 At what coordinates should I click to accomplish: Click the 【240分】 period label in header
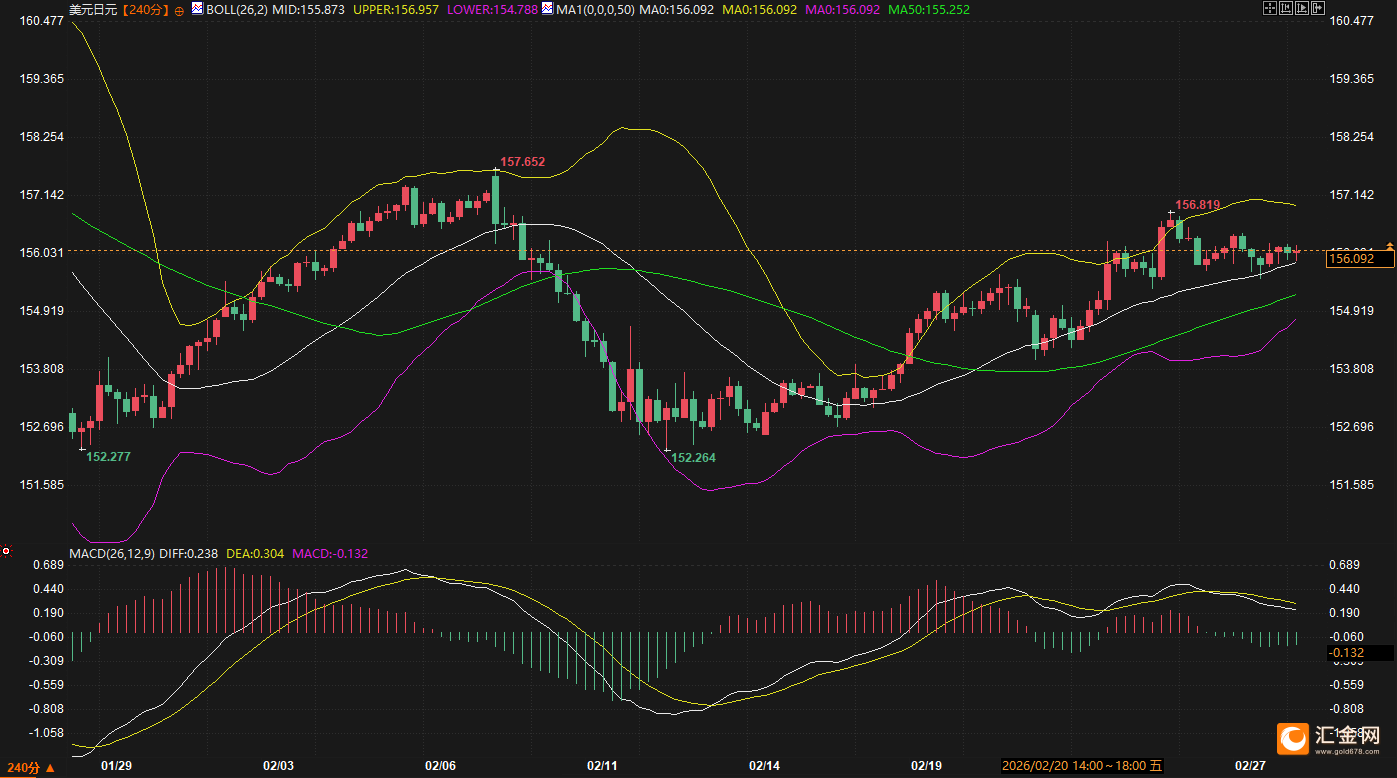coord(146,9)
